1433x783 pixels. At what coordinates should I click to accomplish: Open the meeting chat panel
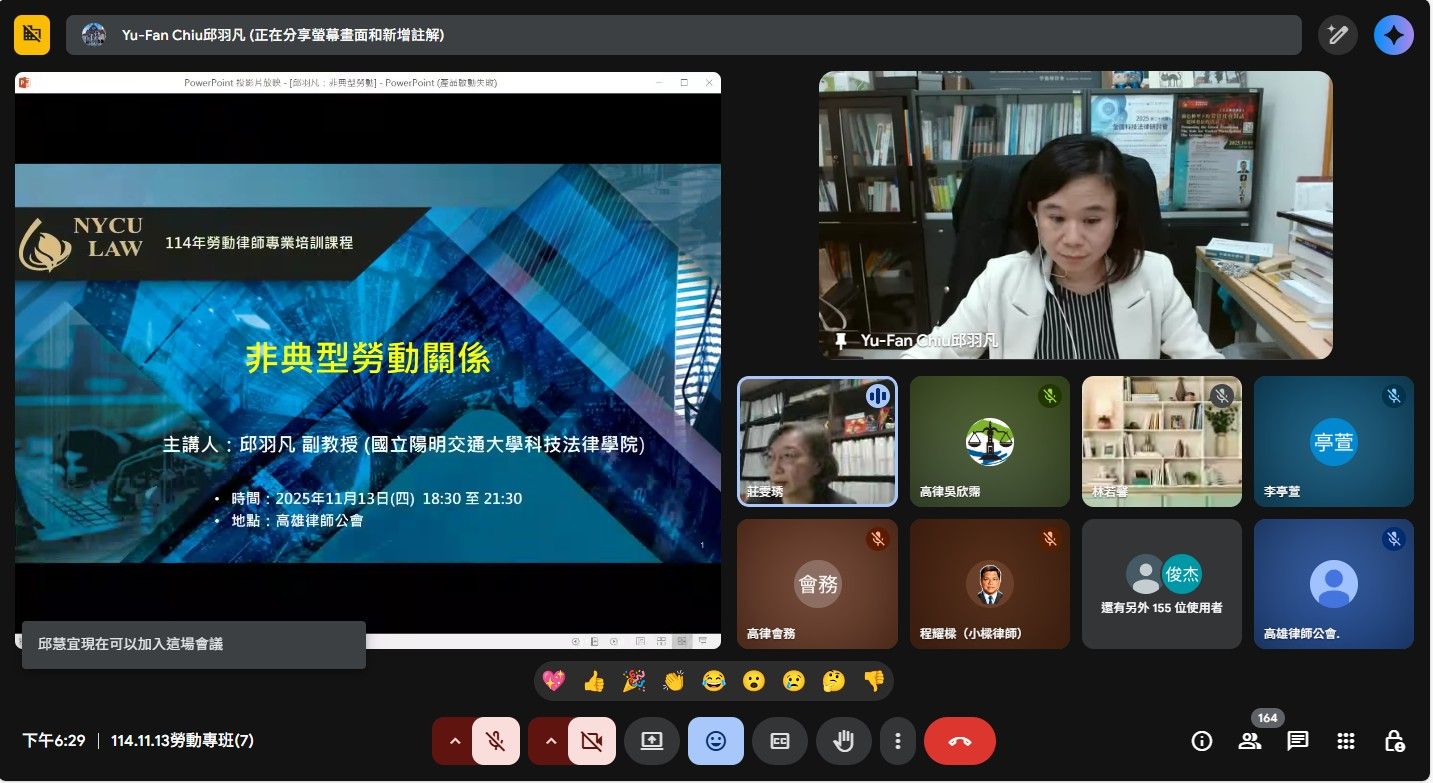point(1297,741)
